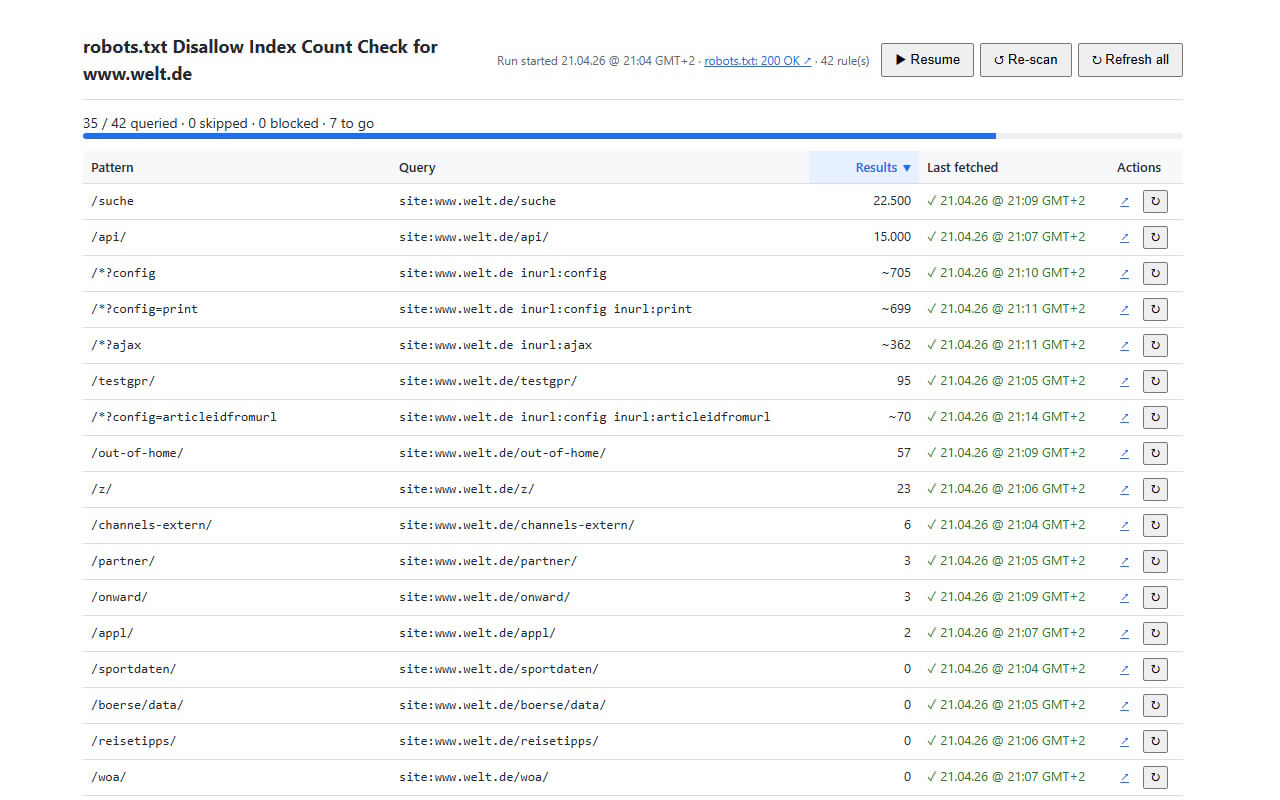Click the blue query progress bar
1280x800 pixels.
pos(539,136)
